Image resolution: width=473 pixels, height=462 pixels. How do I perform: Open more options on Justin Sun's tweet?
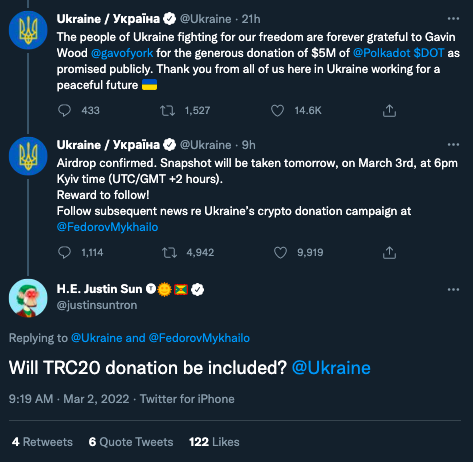pos(453,289)
